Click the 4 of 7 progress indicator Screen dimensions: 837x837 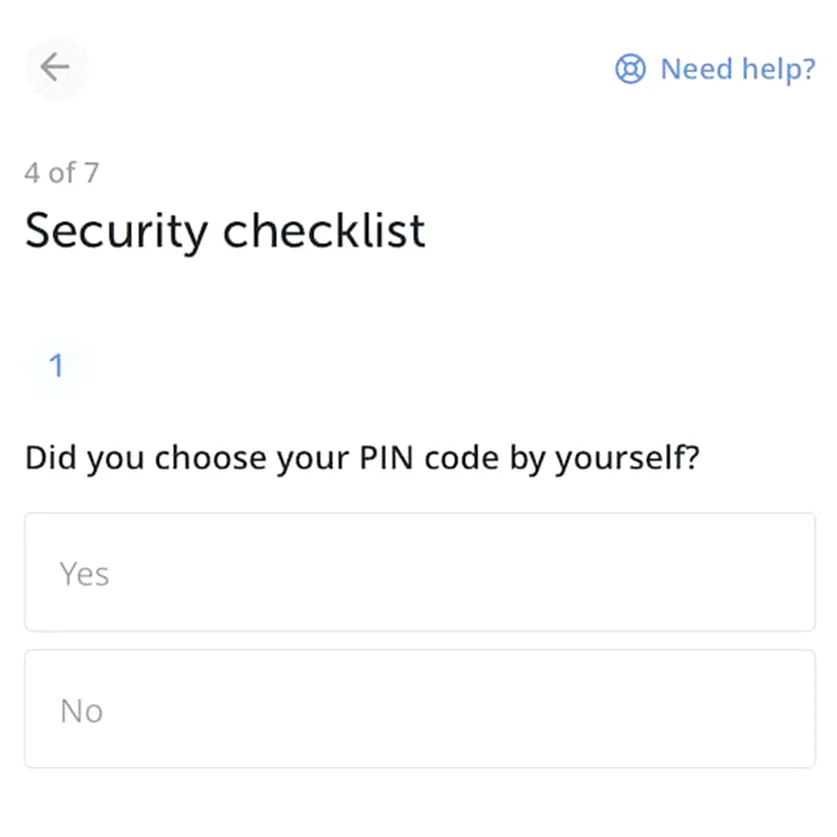point(62,173)
